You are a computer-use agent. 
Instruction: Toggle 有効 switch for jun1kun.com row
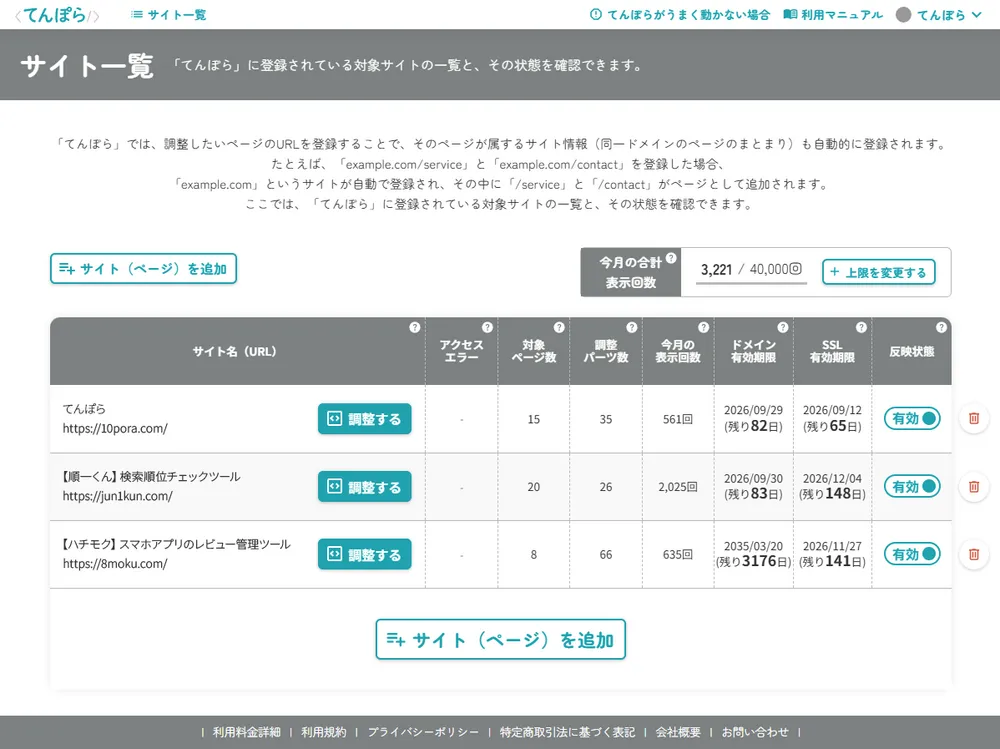pos(912,487)
